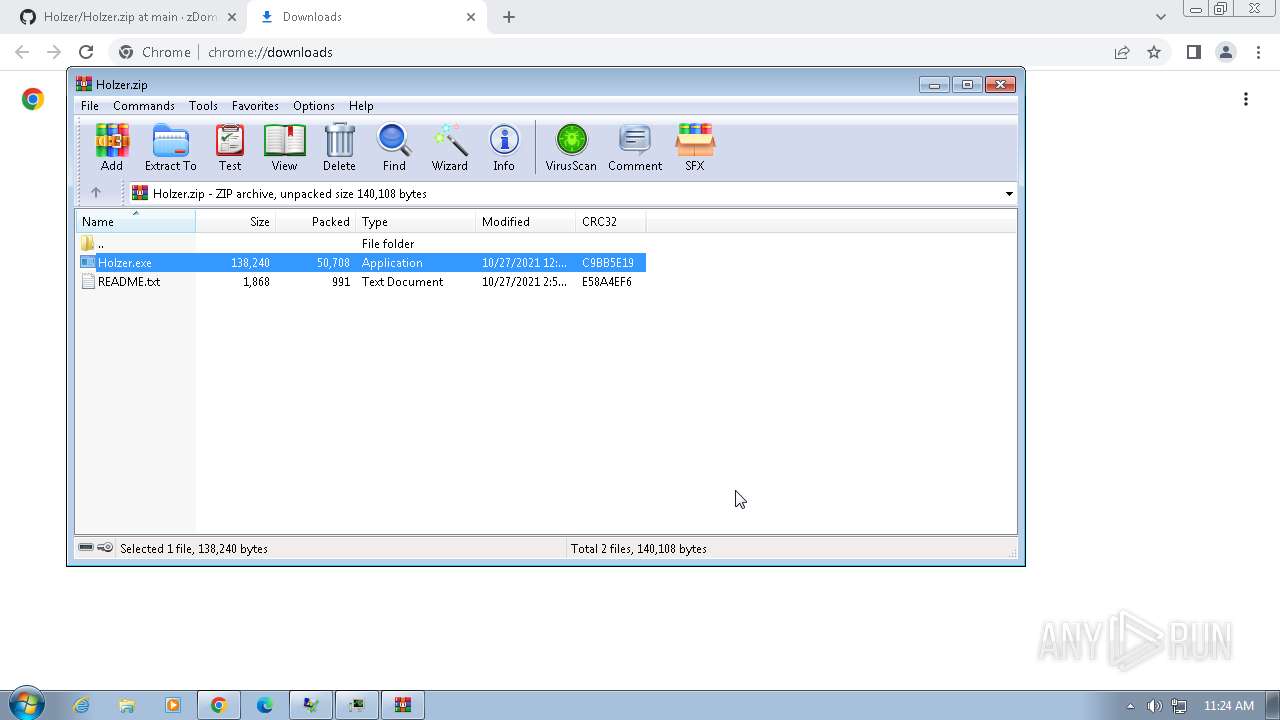Click the Delete trash can icon
Image resolution: width=1280 pixels, height=720 pixels.
click(x=339, y=147)
